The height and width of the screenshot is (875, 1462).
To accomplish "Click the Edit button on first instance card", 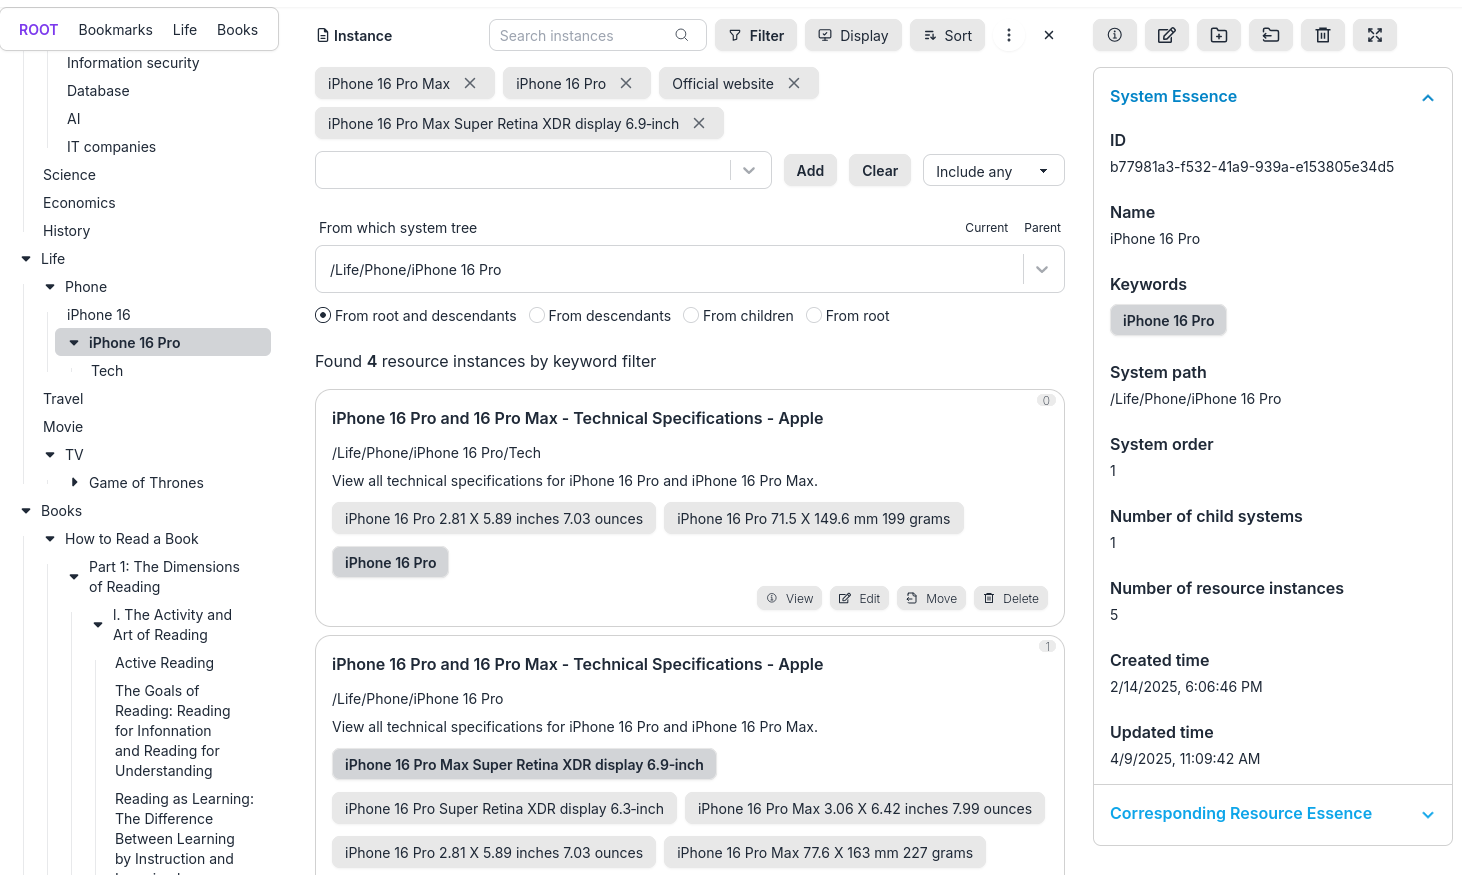I will (859, 598).
